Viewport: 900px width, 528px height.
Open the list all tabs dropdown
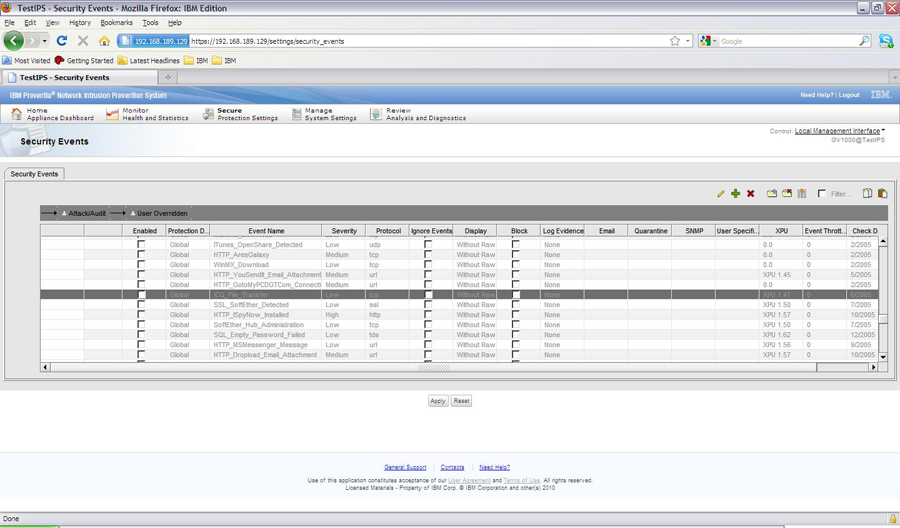tap(894, 77)
